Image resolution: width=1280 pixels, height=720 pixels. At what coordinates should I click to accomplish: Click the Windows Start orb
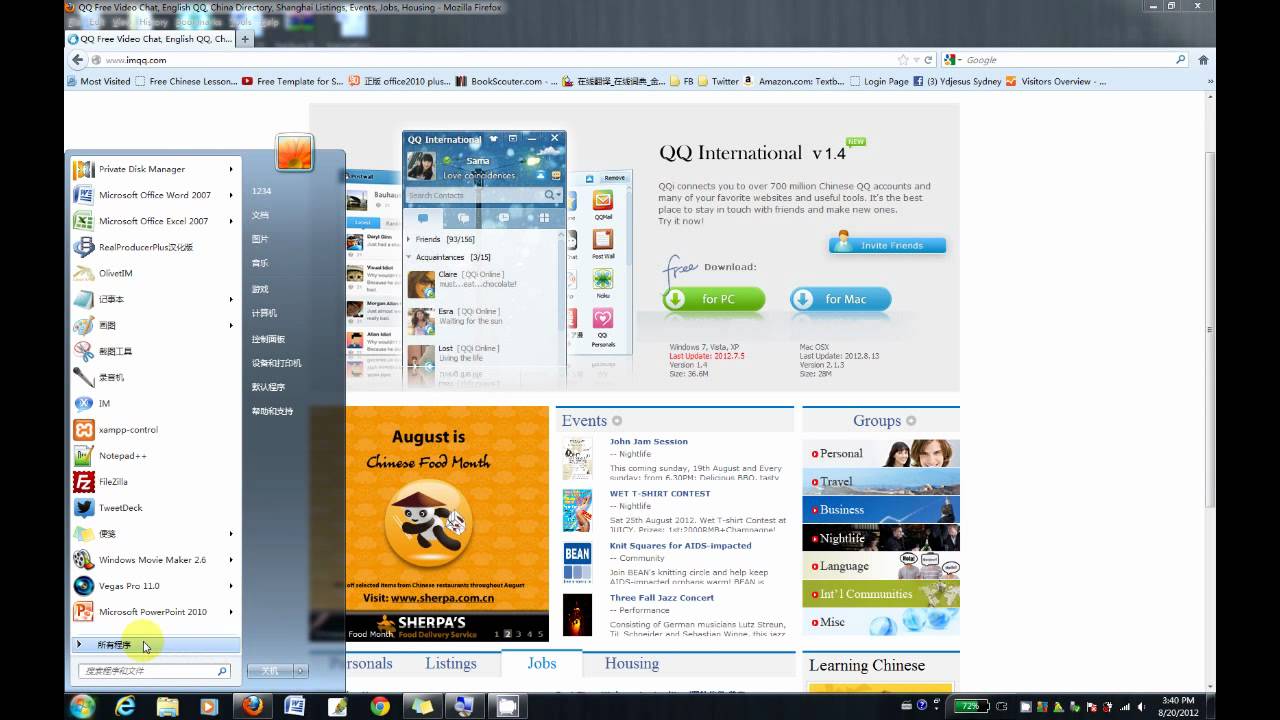[83, 706]
